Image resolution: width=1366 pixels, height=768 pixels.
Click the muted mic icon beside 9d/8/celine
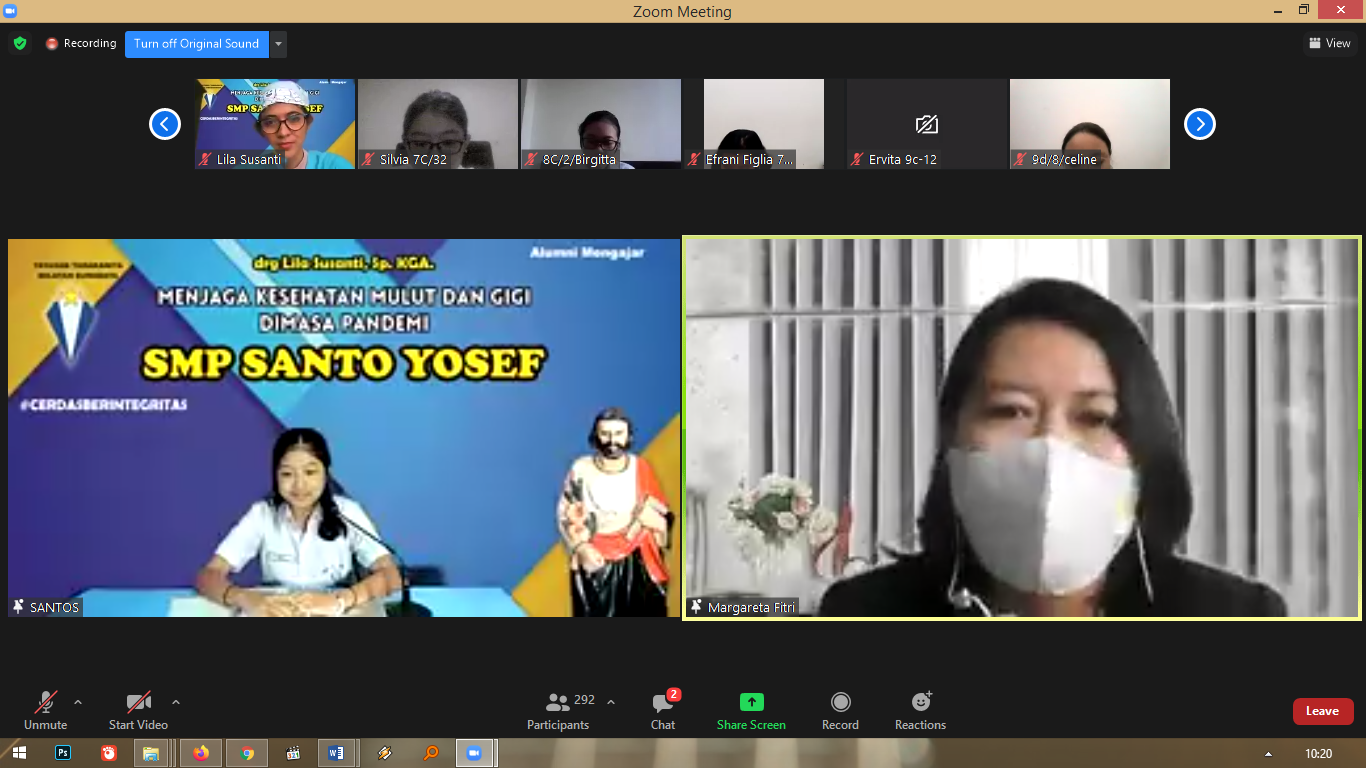(1021, 159)
